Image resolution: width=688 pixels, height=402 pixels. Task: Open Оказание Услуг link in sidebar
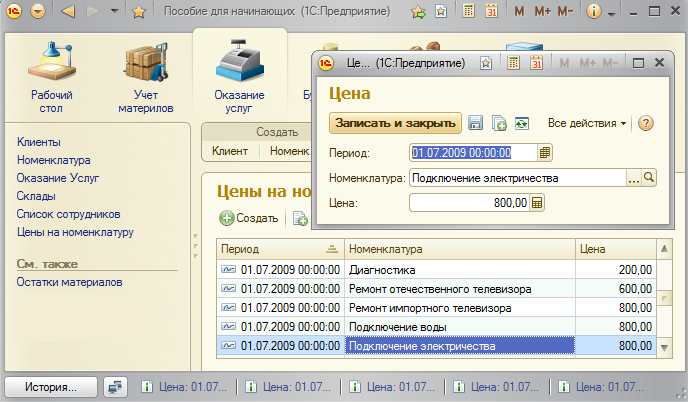(x=58, y=178)
